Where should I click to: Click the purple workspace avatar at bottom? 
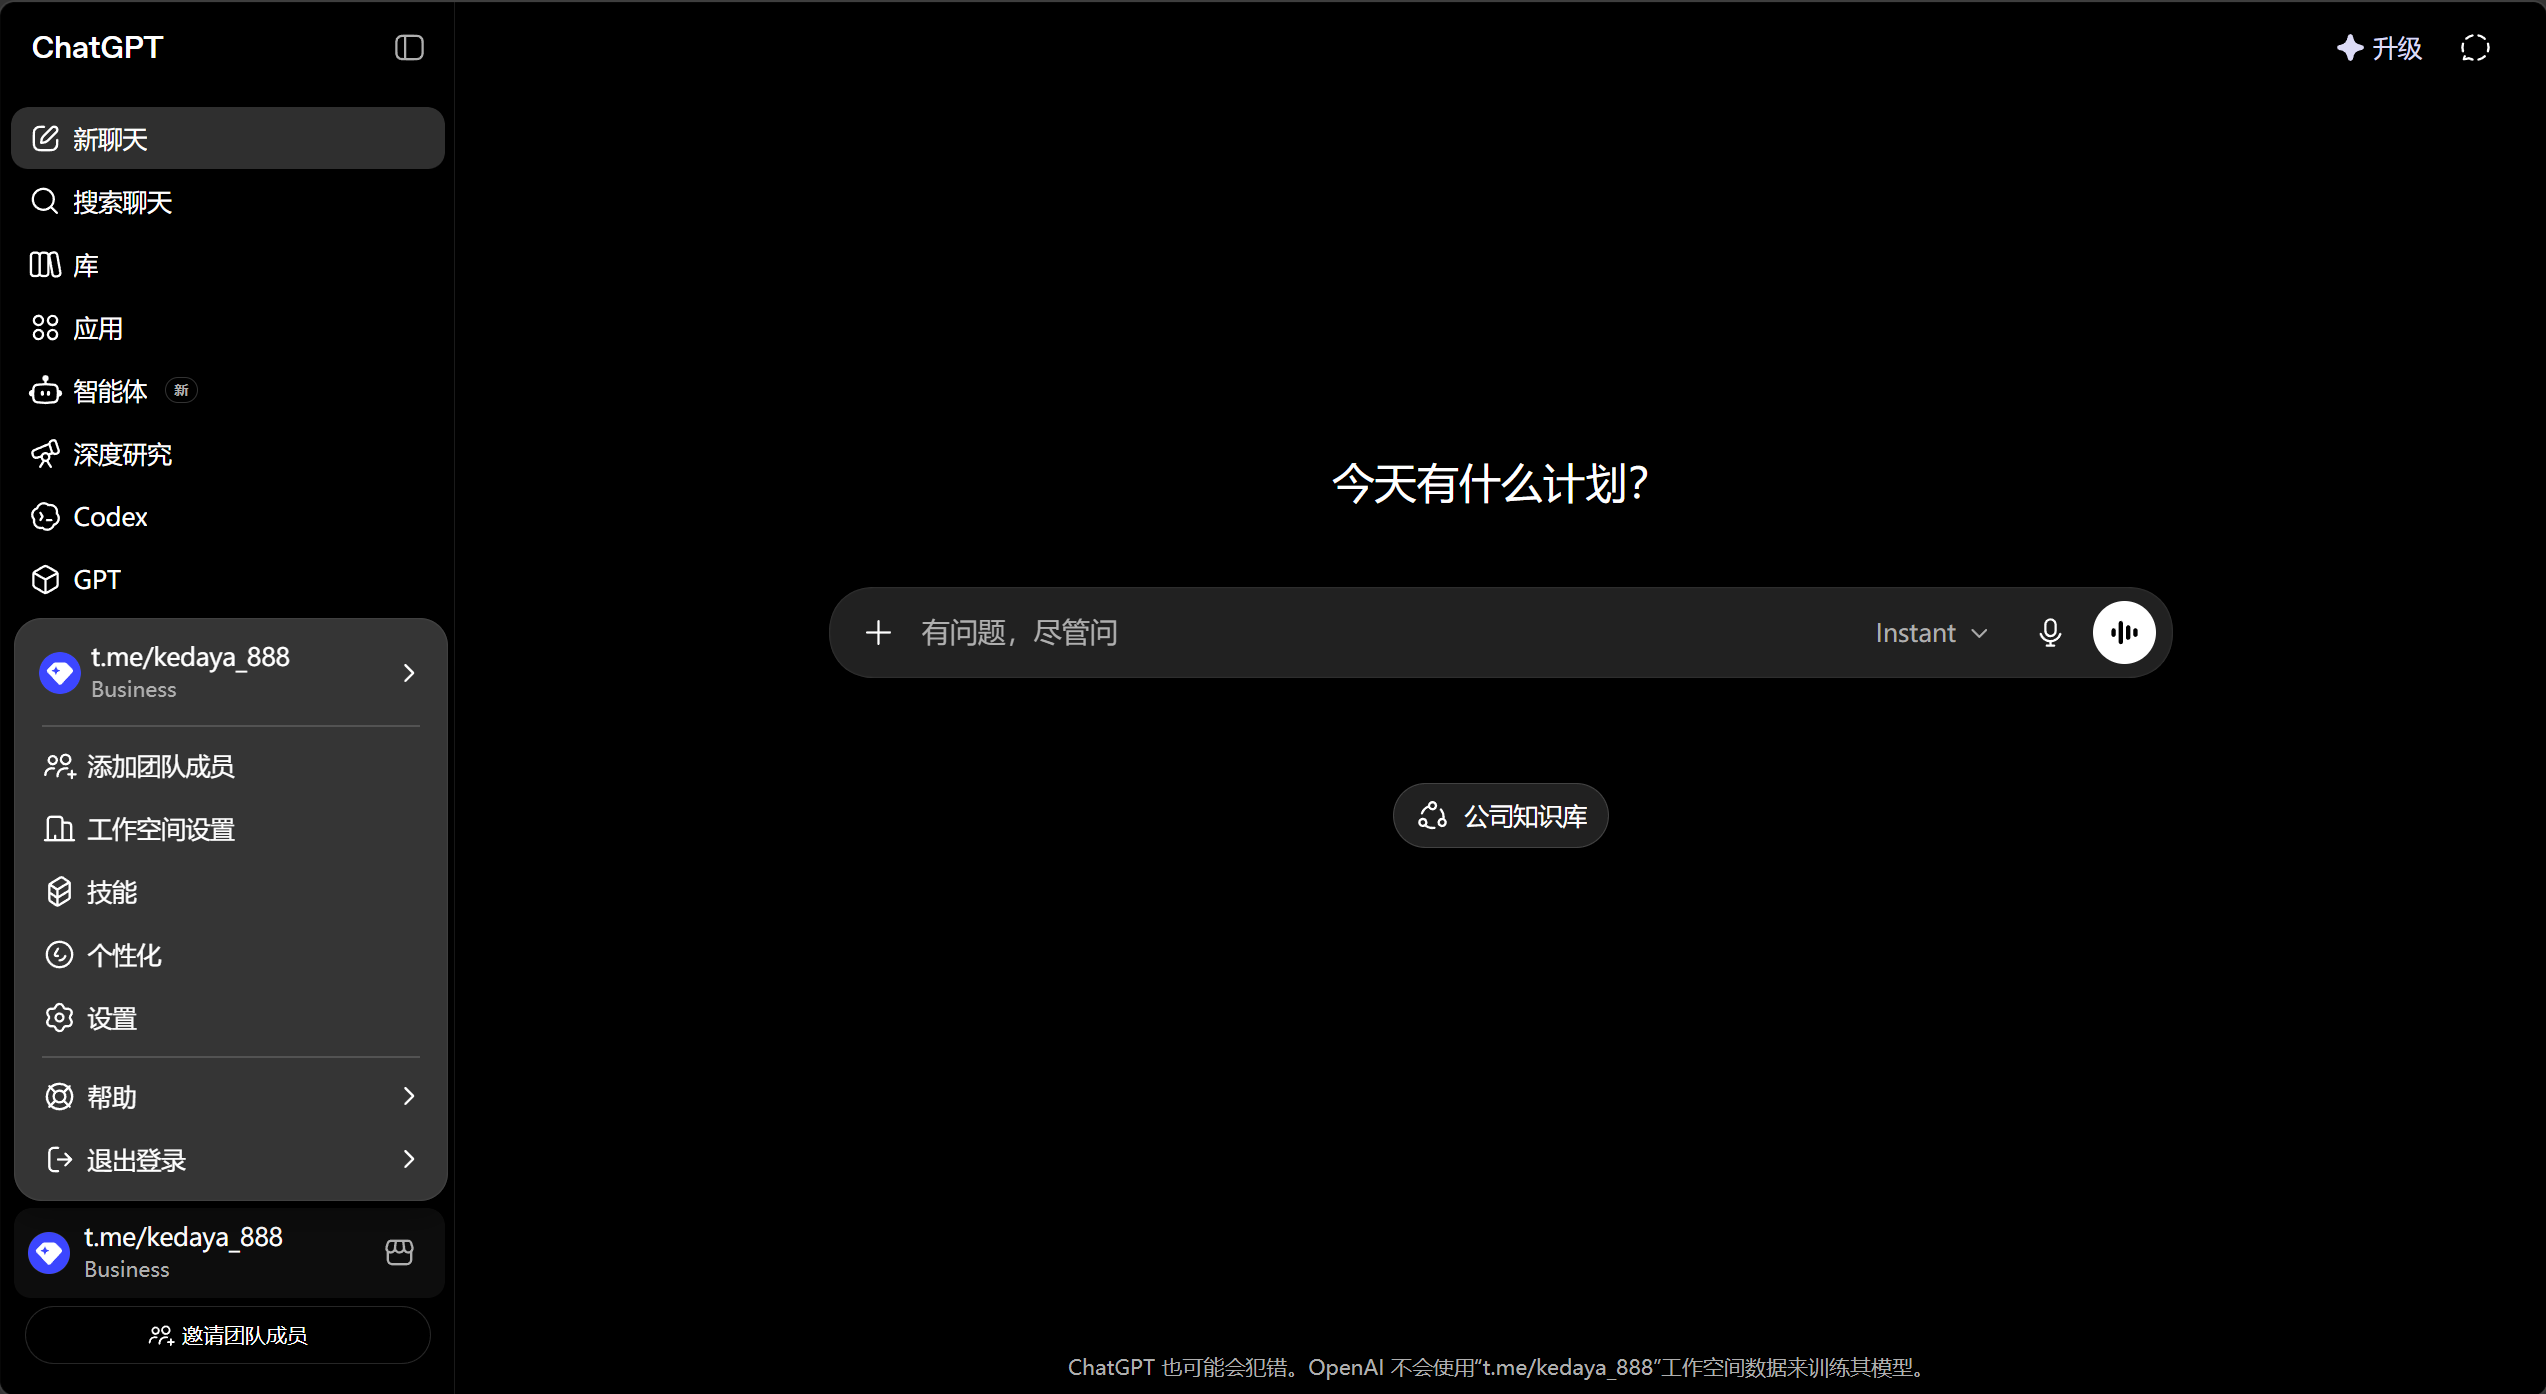click(x=49, y=1253)
